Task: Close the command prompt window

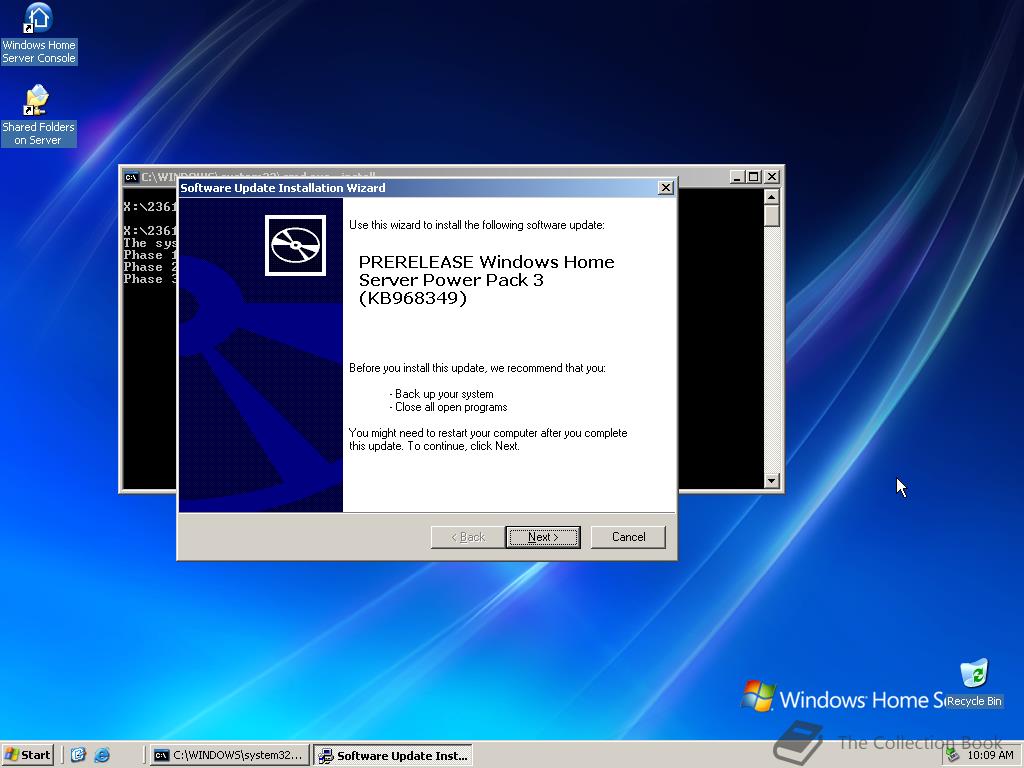Action: click(771, 177)
